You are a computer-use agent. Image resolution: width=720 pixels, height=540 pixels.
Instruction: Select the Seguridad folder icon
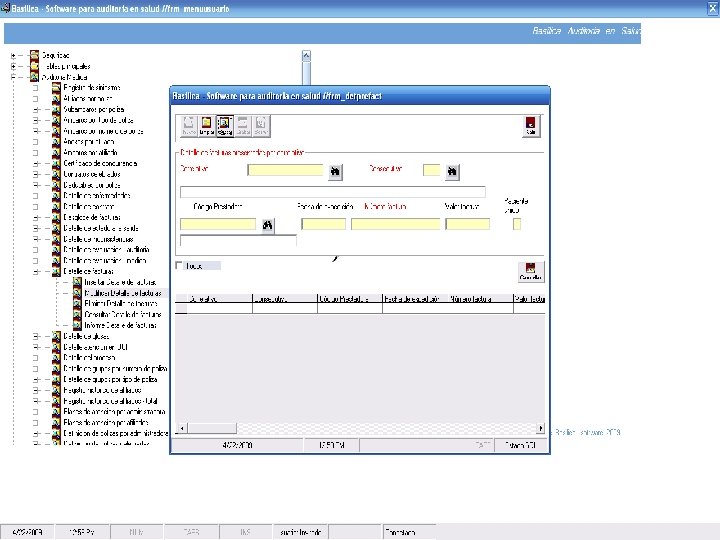tap(34, 55)
